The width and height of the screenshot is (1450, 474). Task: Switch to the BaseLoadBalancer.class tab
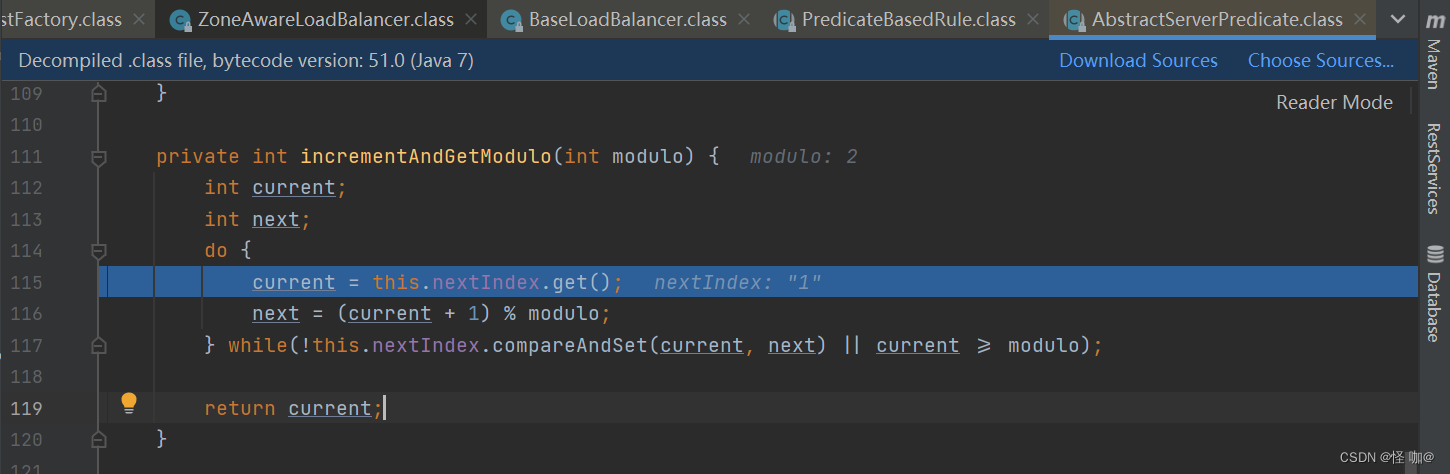[627, 19]
